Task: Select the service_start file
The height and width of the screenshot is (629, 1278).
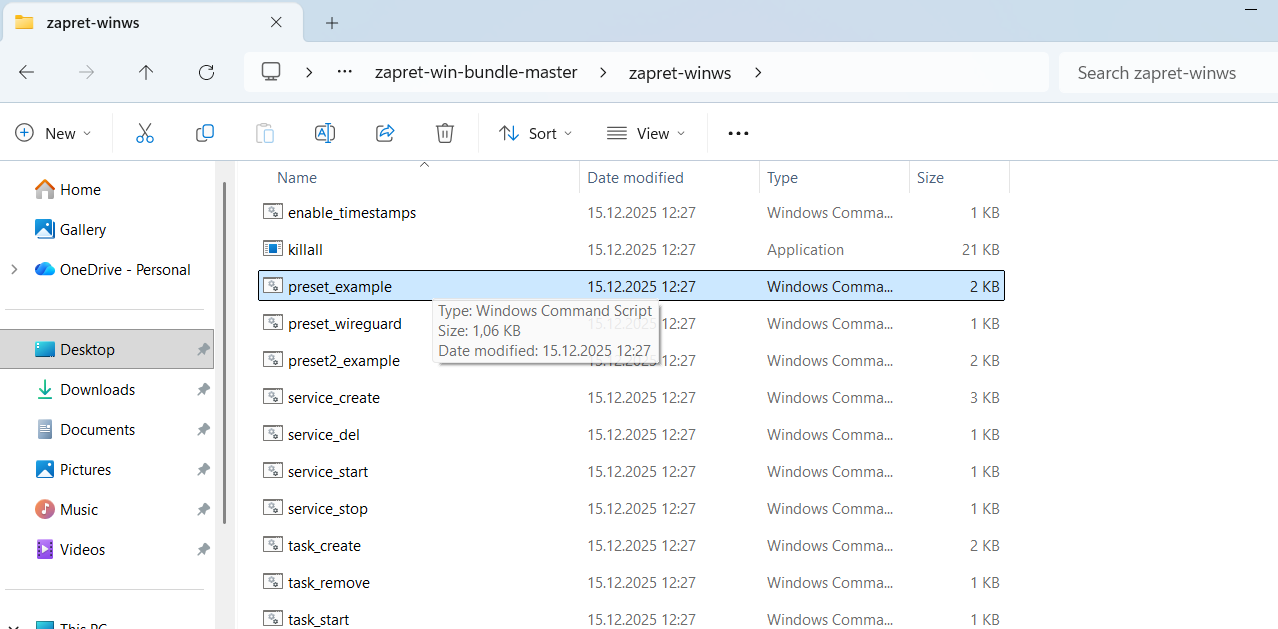Action: (x=631, y=471)
